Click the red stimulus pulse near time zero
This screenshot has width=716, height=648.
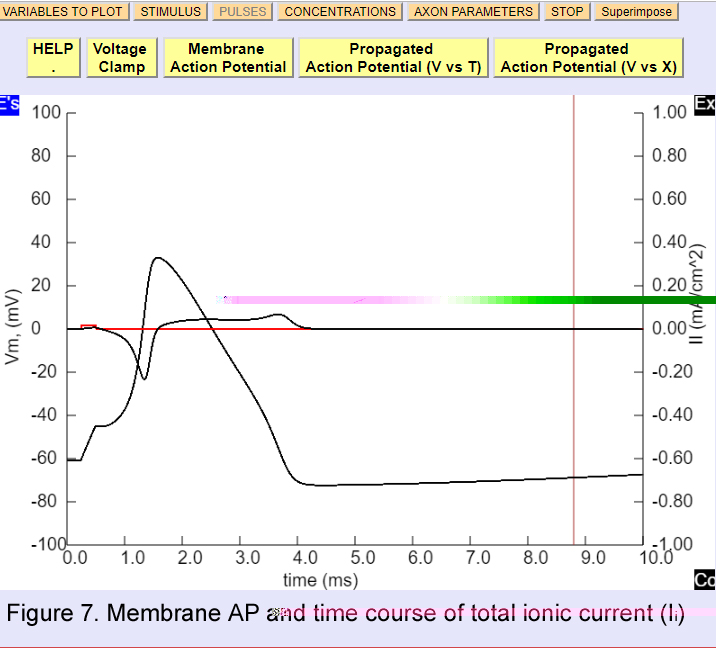point(88,326)
